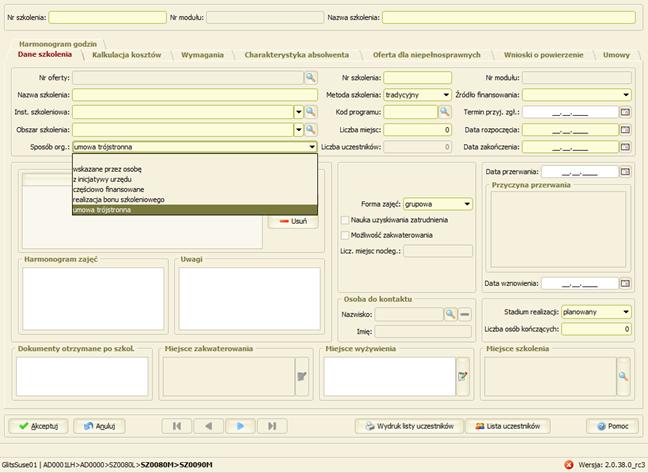Open calendar for Data rozpoczęcia

(x=625, y=130)
